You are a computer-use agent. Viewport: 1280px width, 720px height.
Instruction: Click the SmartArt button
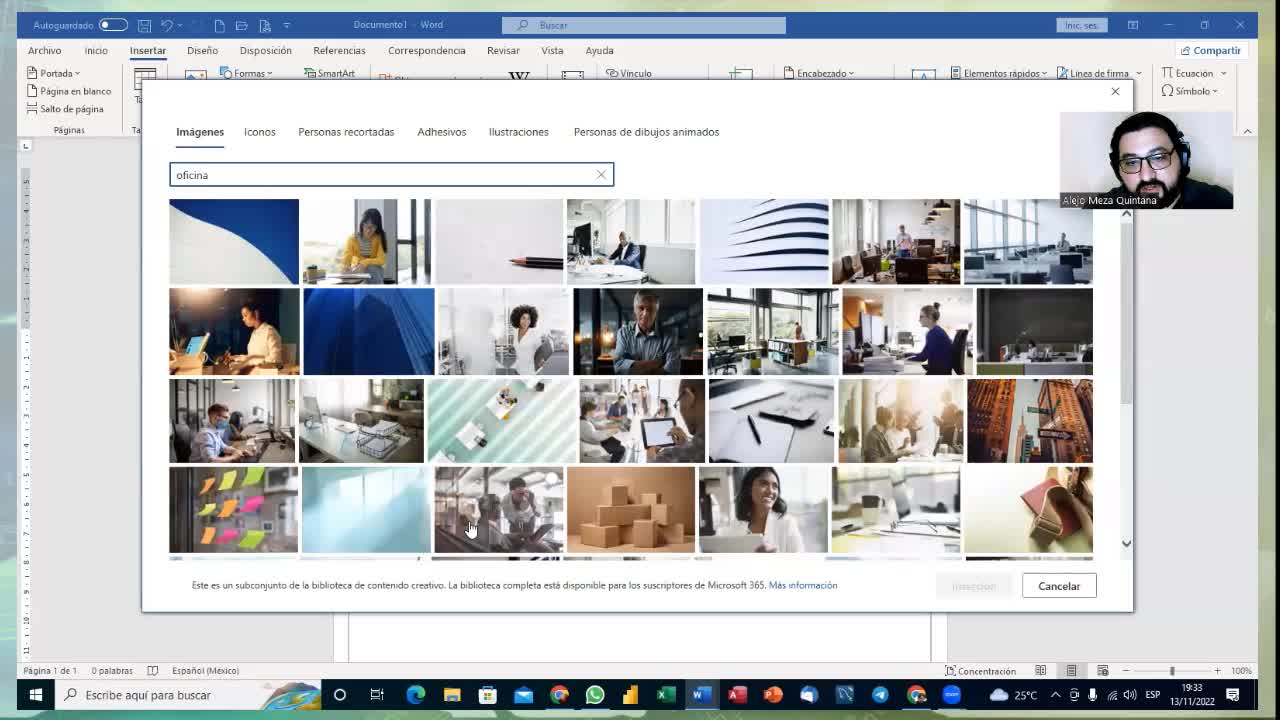point(330,73)
